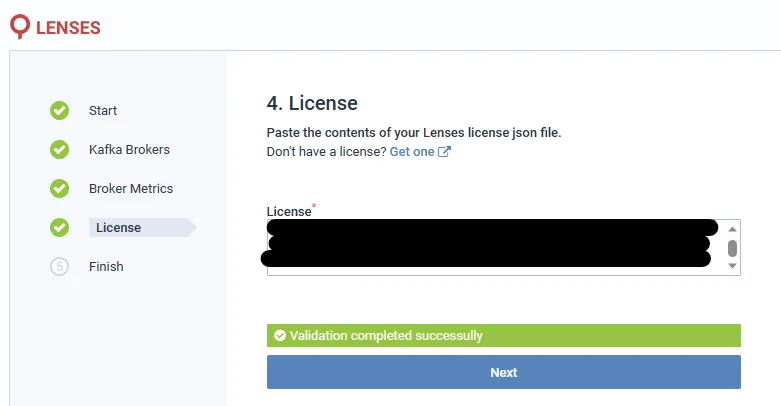This screenshot has width=781, height=406.
Task: Click the green checkmark beside Start
Action: point(59,111)
